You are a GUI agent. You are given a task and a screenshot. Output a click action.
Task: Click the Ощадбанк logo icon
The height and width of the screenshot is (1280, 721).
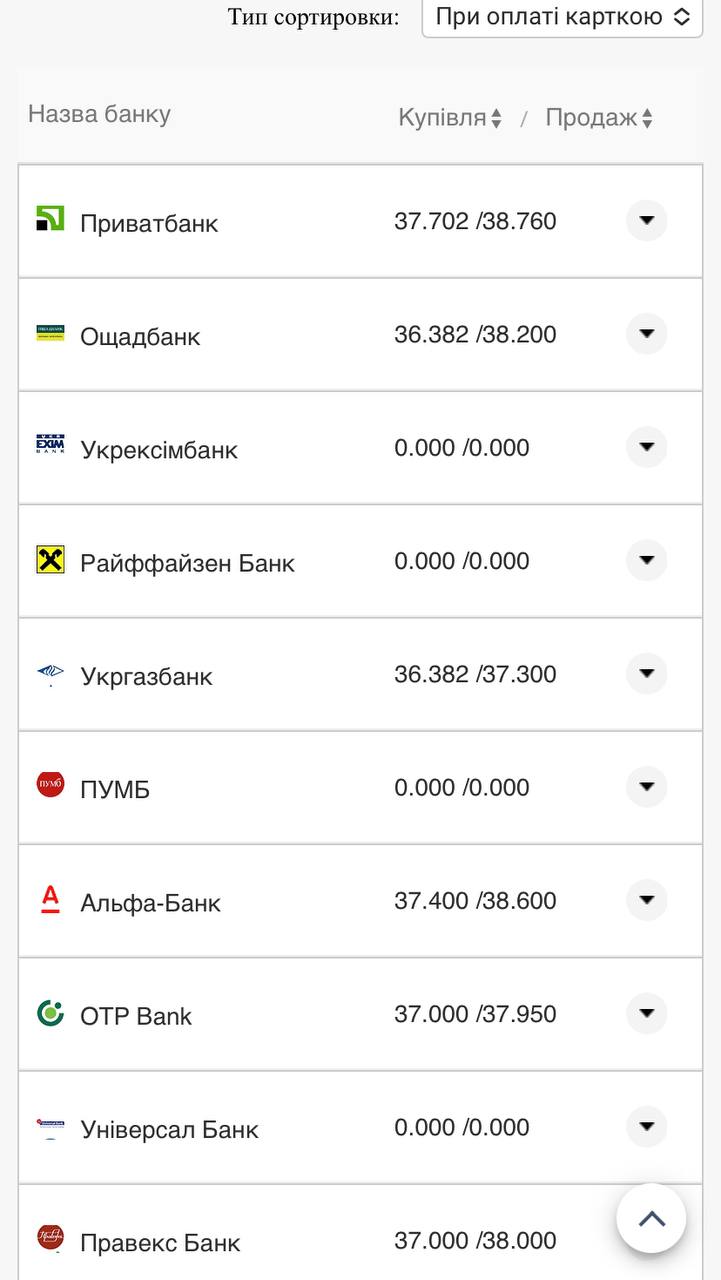coord(50,333)
